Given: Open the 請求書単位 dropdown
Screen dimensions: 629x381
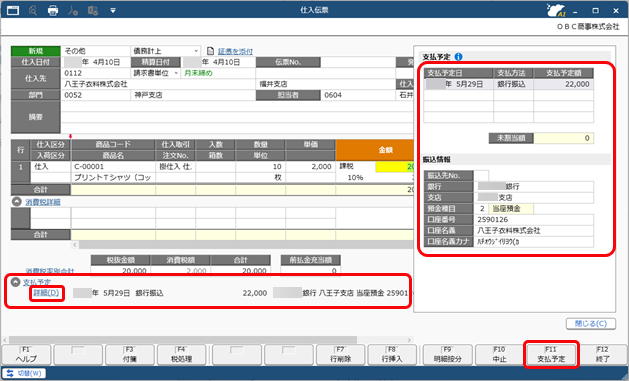Looking at the screenshot, I should coord(176,73).
